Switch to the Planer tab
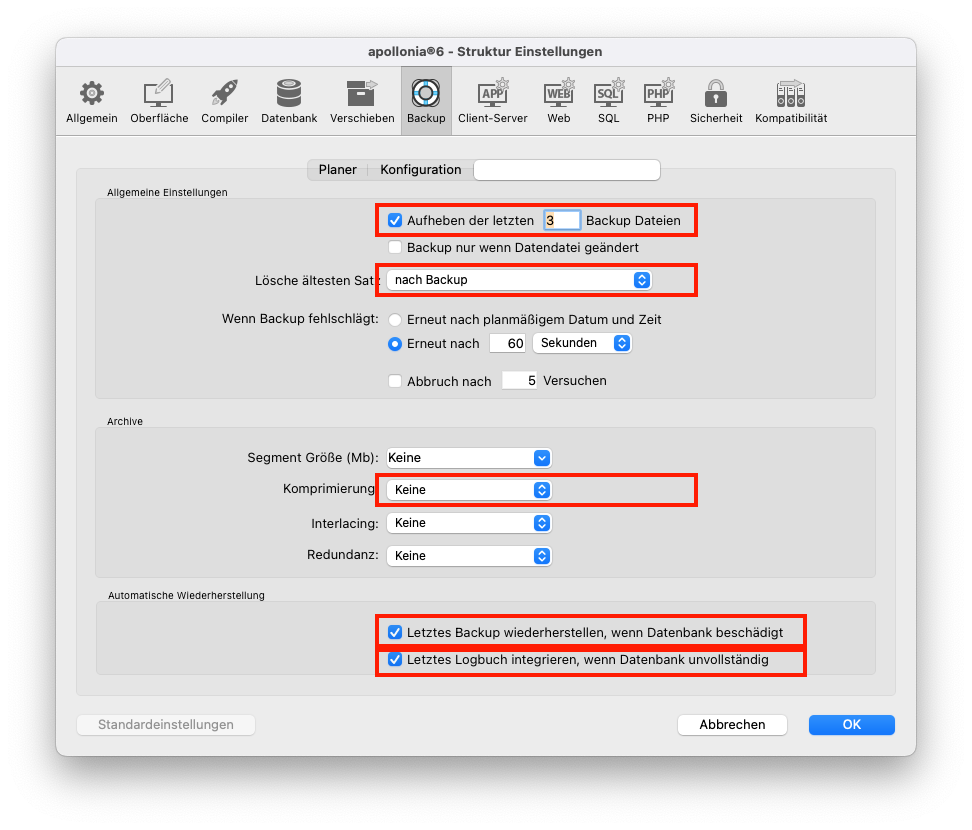972x830 pixels. point(337,170)
